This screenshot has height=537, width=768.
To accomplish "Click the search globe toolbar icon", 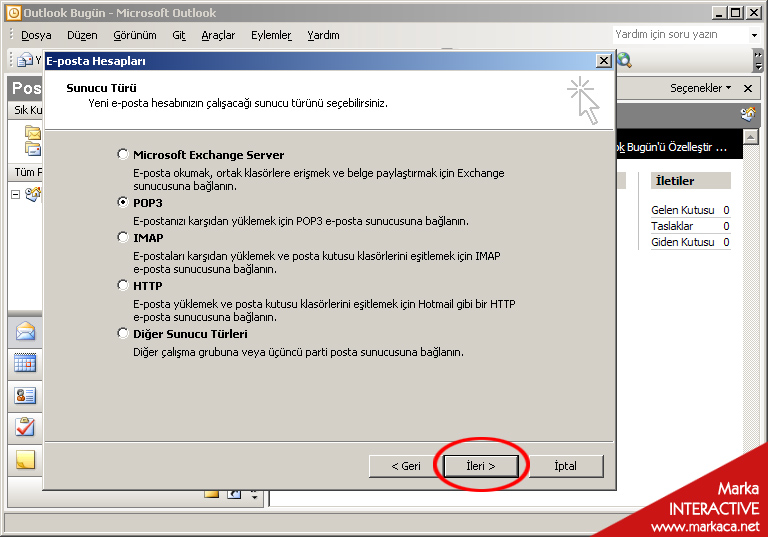I will pos(624,60).
